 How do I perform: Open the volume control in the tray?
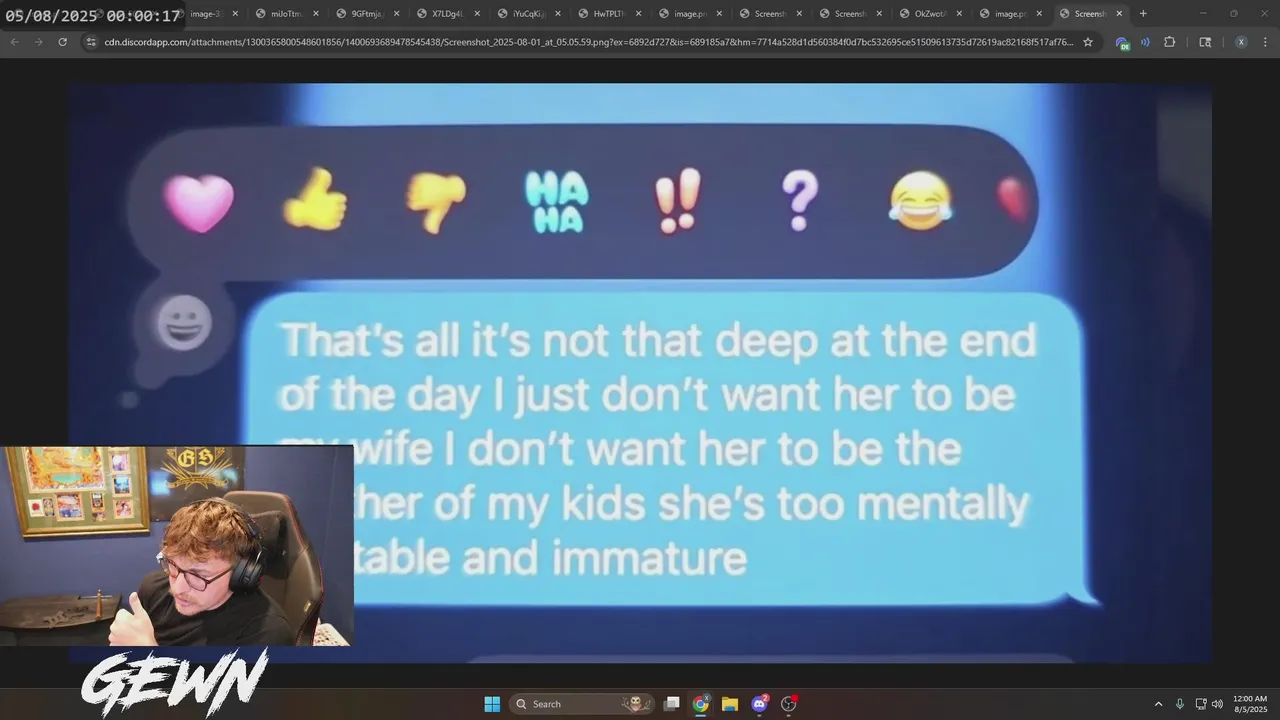pos(1217,704)
